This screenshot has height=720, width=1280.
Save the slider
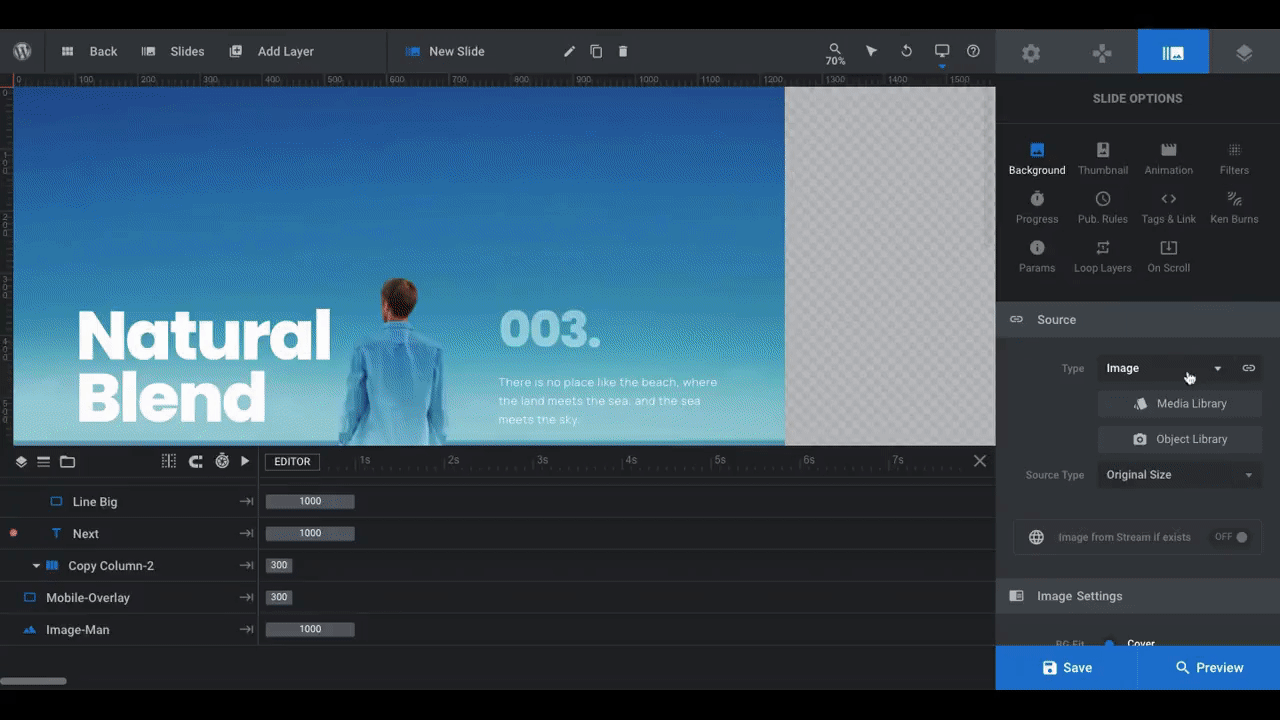coord(1066,668)
